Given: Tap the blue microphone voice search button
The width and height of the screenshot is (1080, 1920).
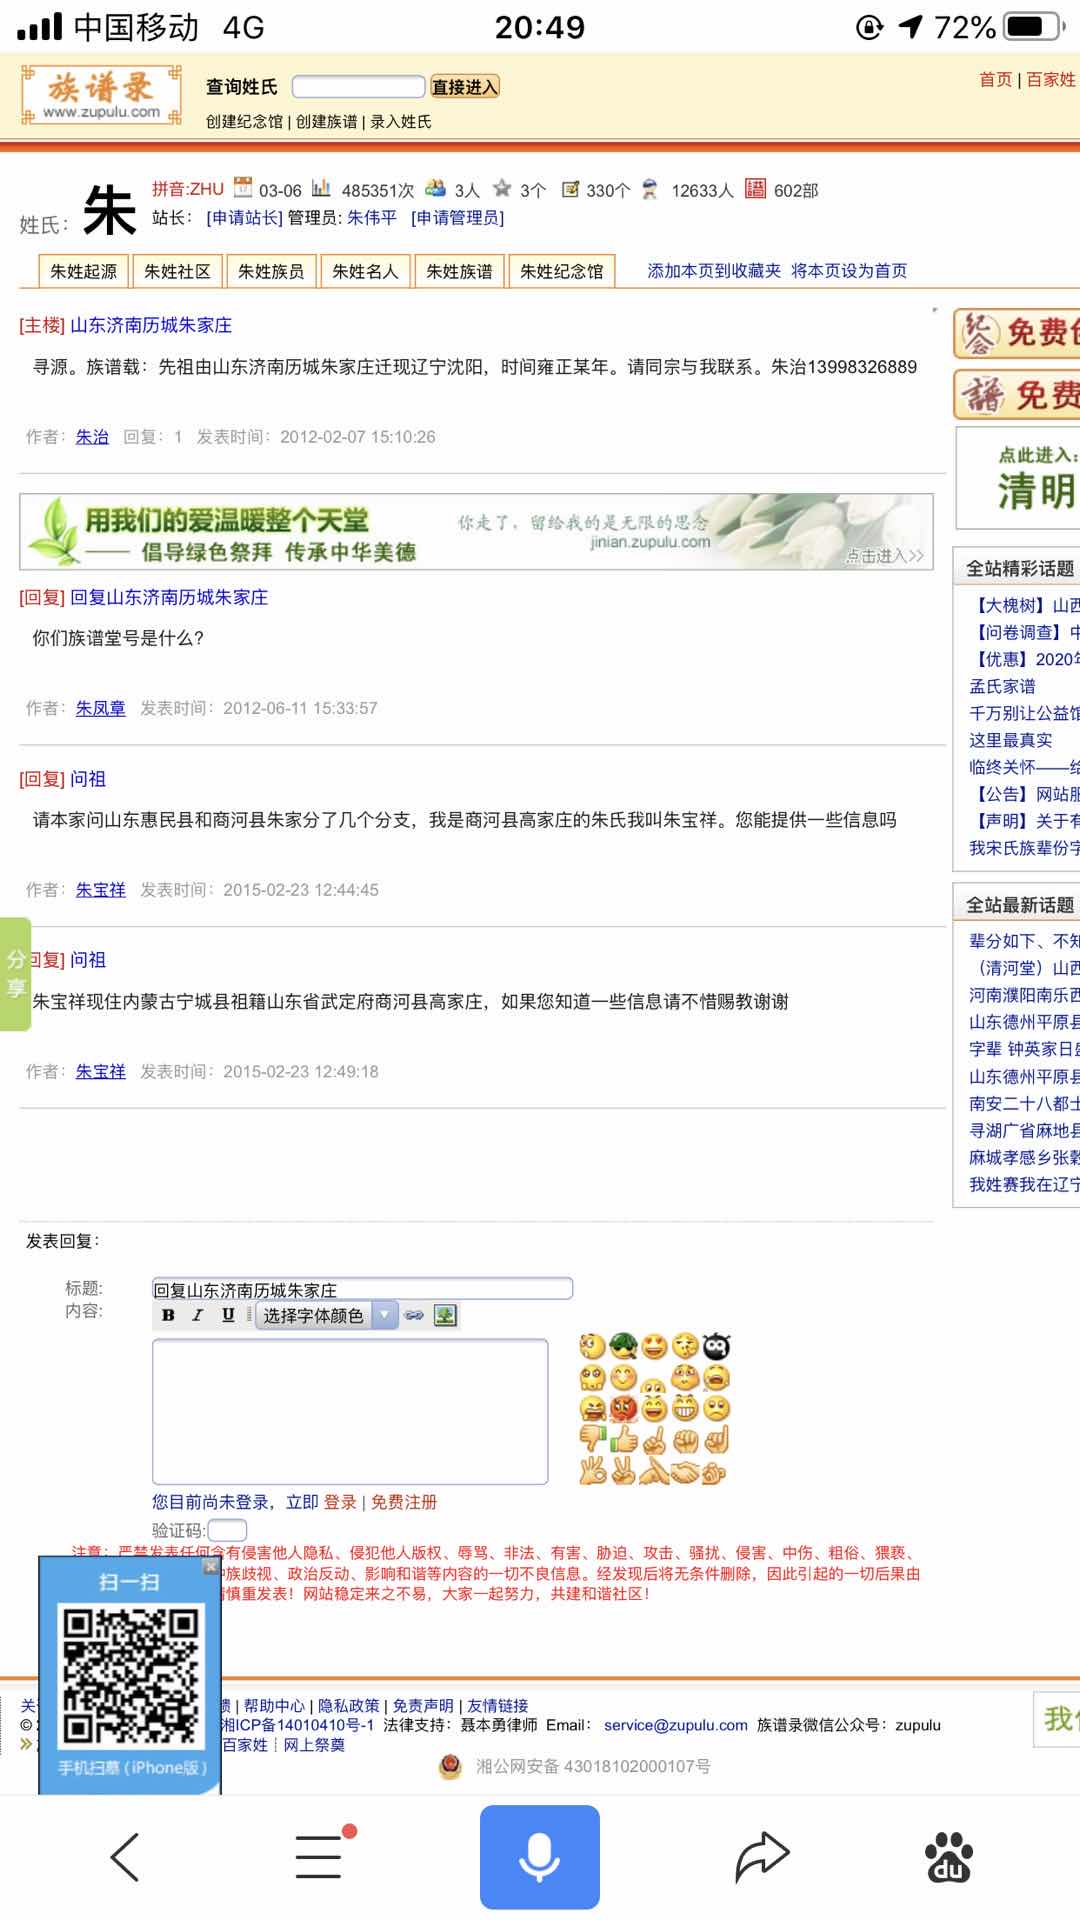Looking at the screenshot, I should (539, 1857).
